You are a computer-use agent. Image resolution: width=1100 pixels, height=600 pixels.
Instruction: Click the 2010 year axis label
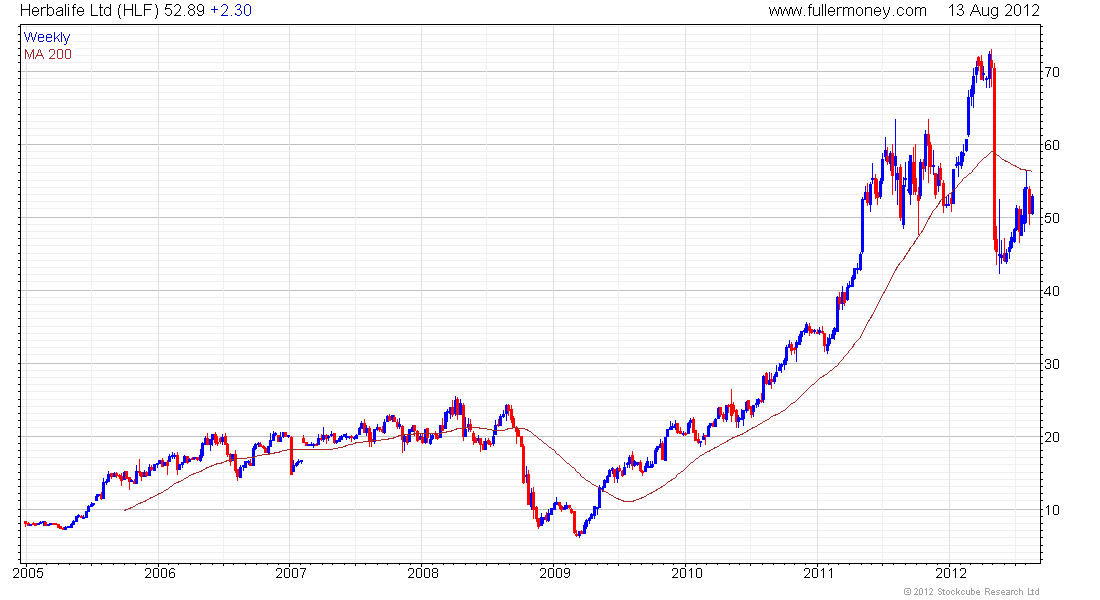(x=687, y=573)
